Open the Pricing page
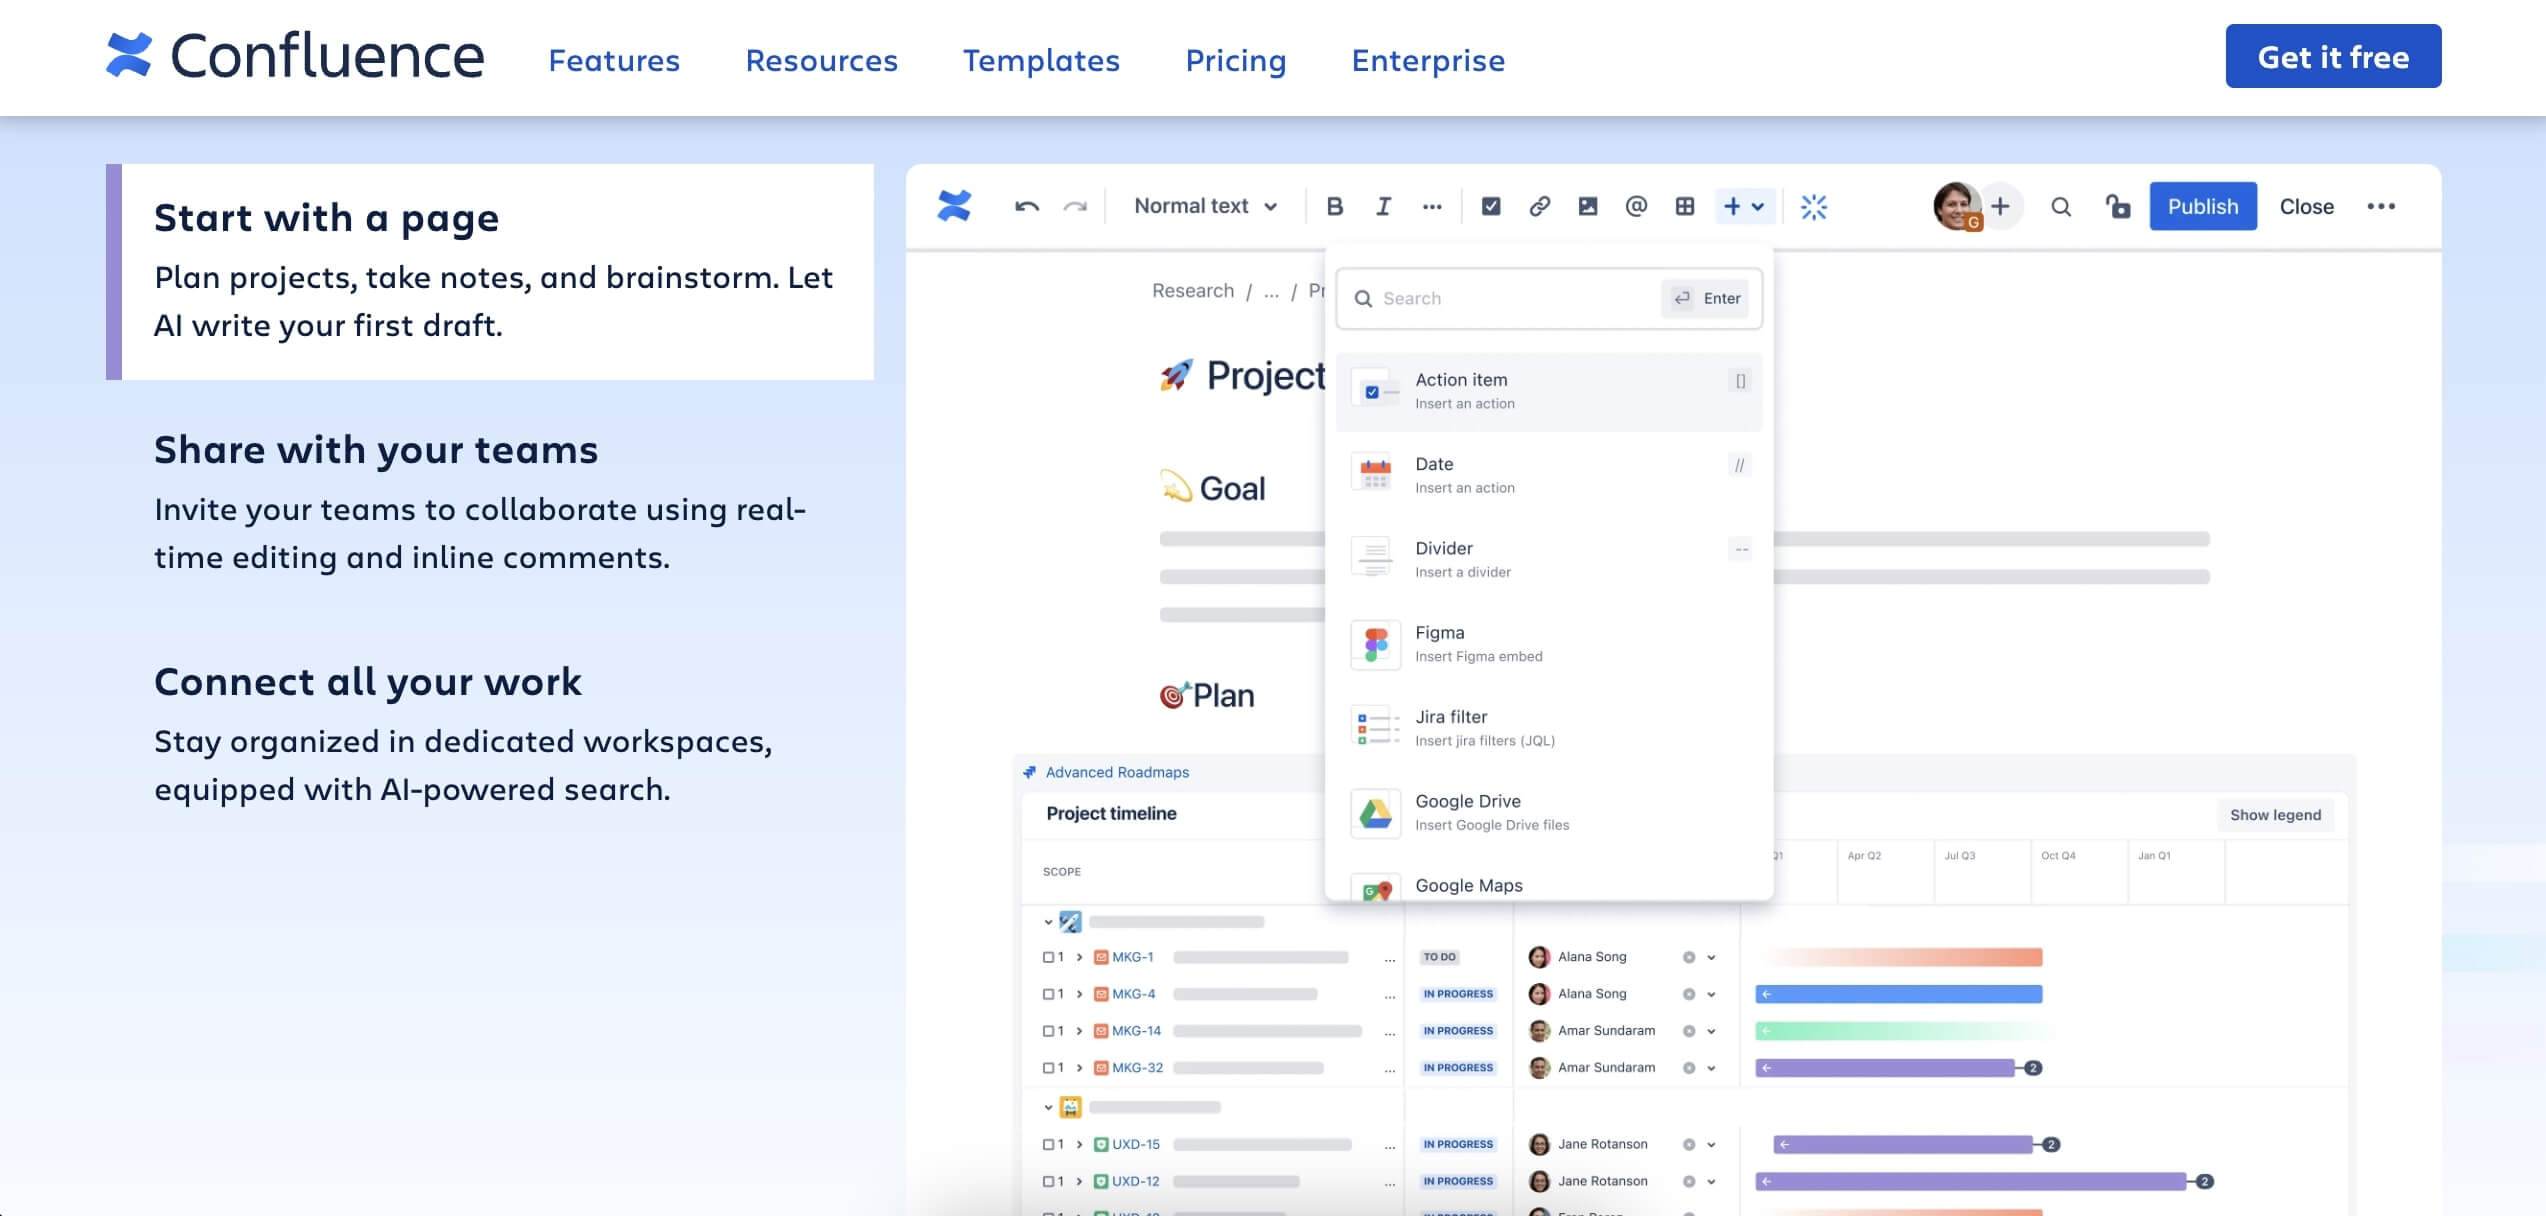This screenshot has height=1216, width=2546. click(1235, 60)
